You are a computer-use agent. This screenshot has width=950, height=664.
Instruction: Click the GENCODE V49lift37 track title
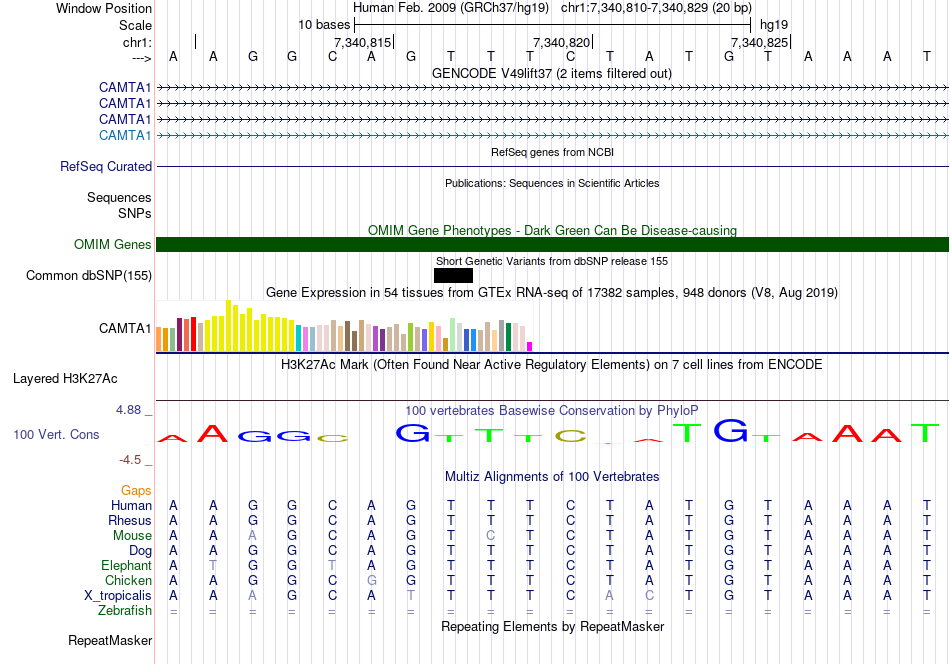[x=552, y=73]
